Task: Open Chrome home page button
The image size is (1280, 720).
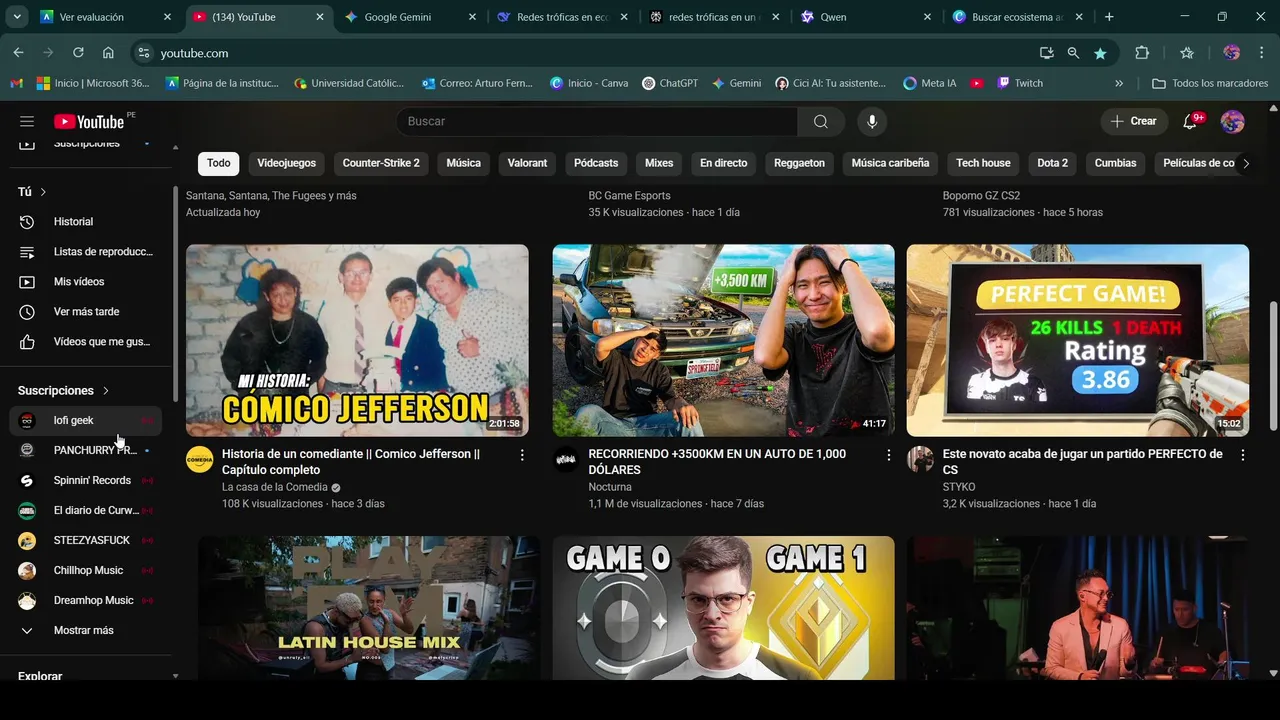Action: pos(108,53)
